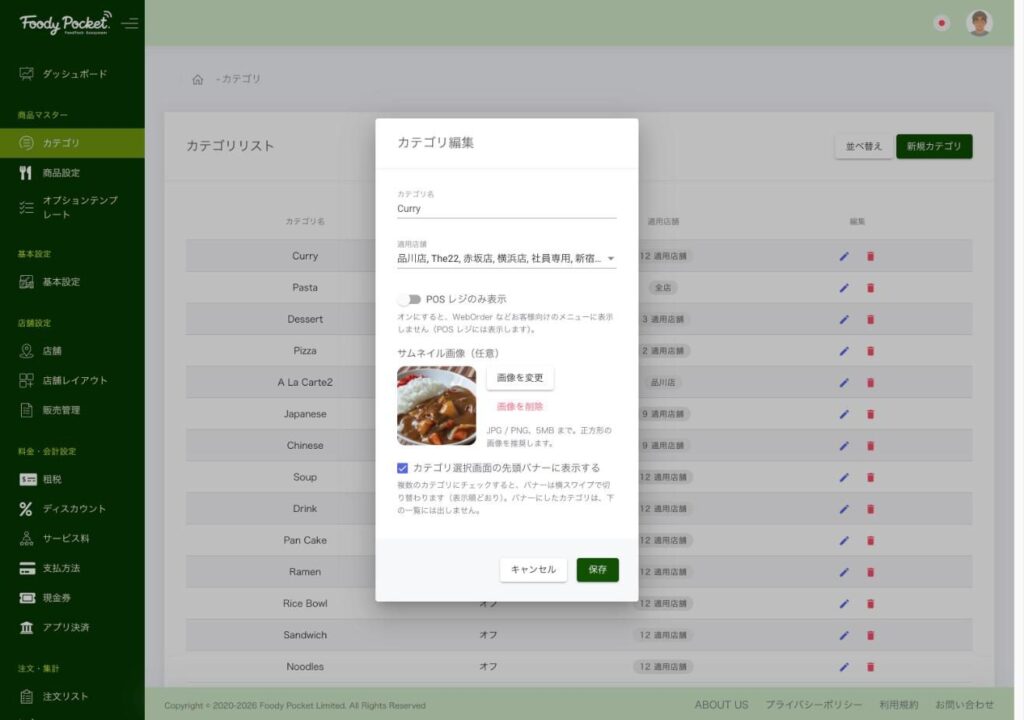
Task: Select カテゴリ in the sidebar
Action: tap(72, 142)
